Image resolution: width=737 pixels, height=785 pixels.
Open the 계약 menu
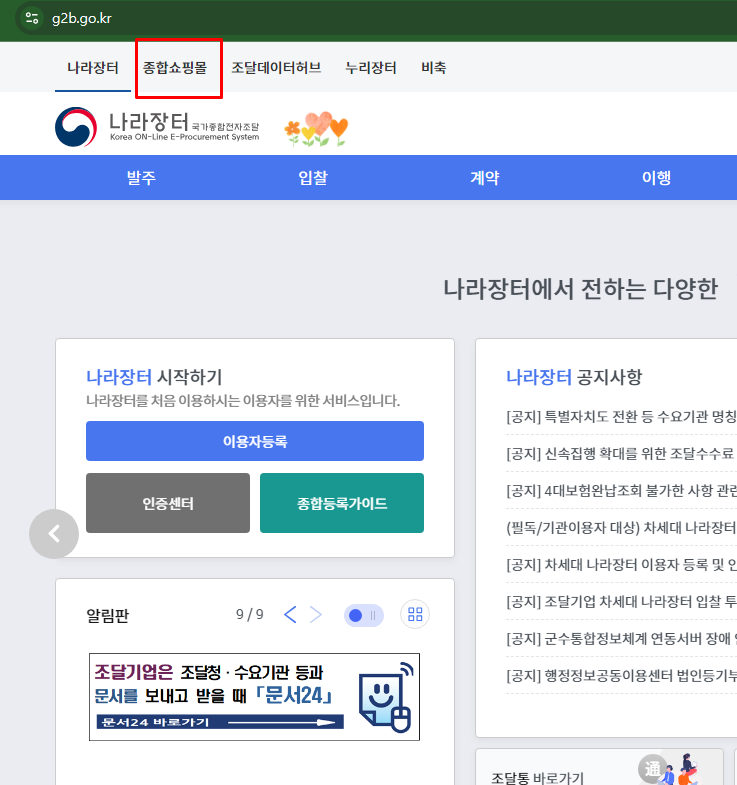tap(485, 178)
